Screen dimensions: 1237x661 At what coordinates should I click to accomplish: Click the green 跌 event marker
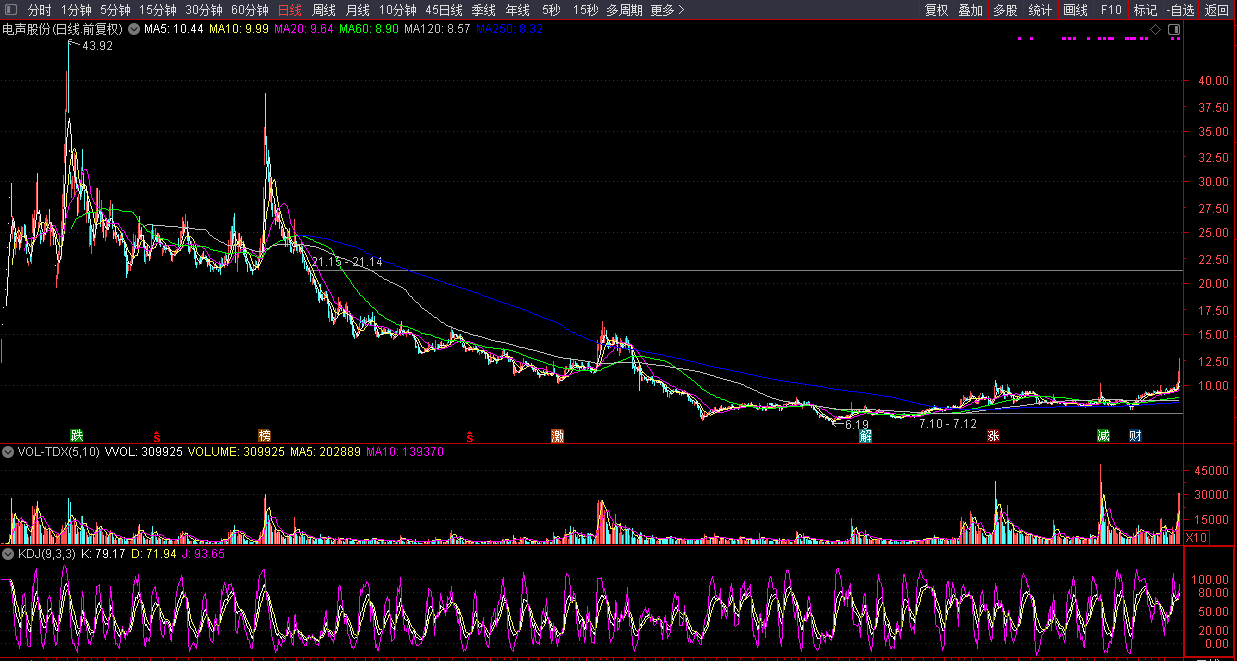pos(77,435)
